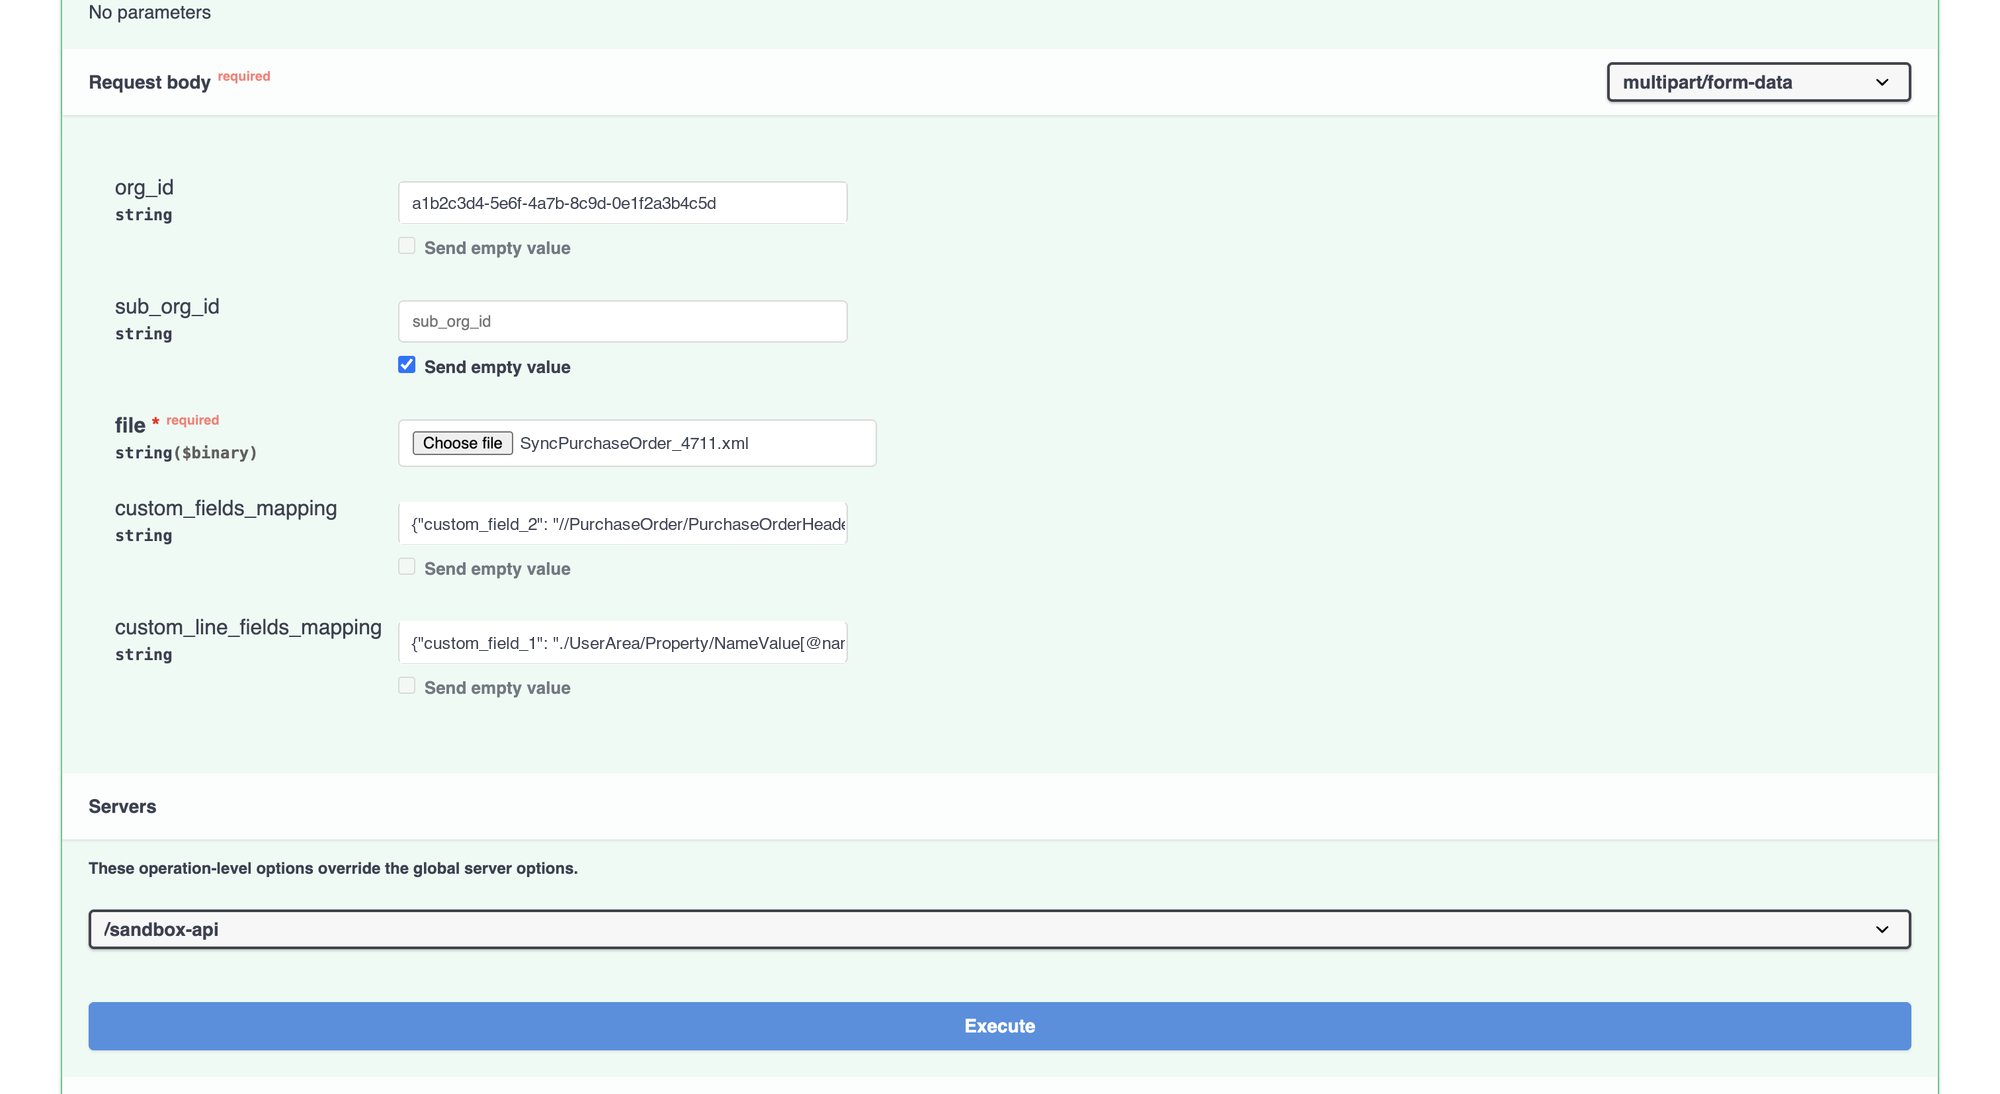This screenshot has height=1094, width=2000.
Task: Click the sub_org_id field label
Action: (x=167, y=307)
